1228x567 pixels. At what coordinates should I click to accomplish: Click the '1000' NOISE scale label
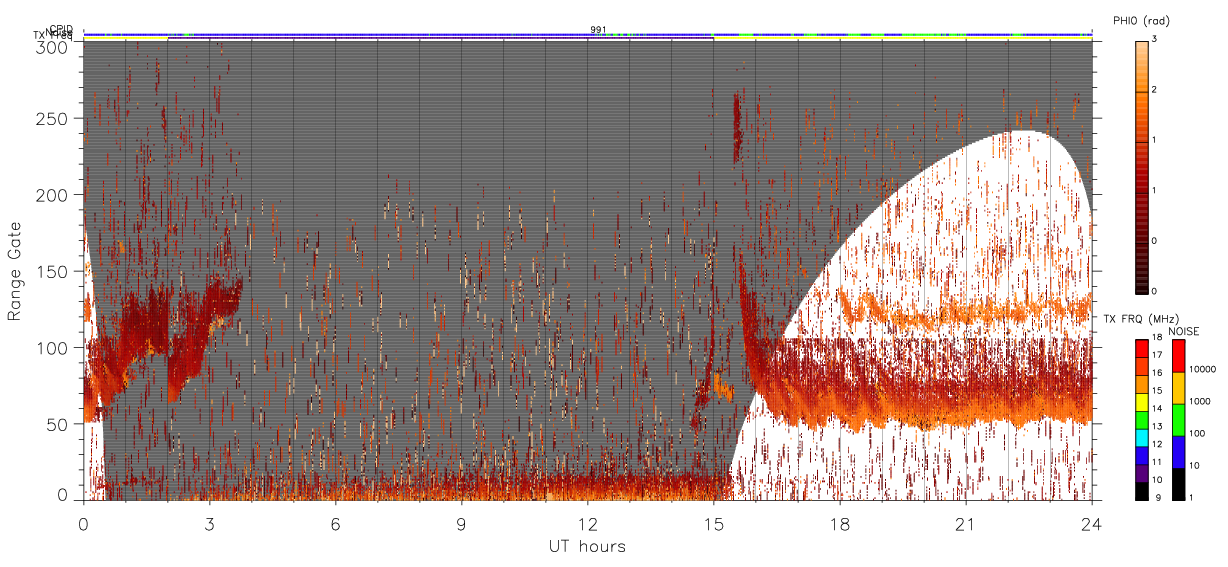(x=1200, y=401)
